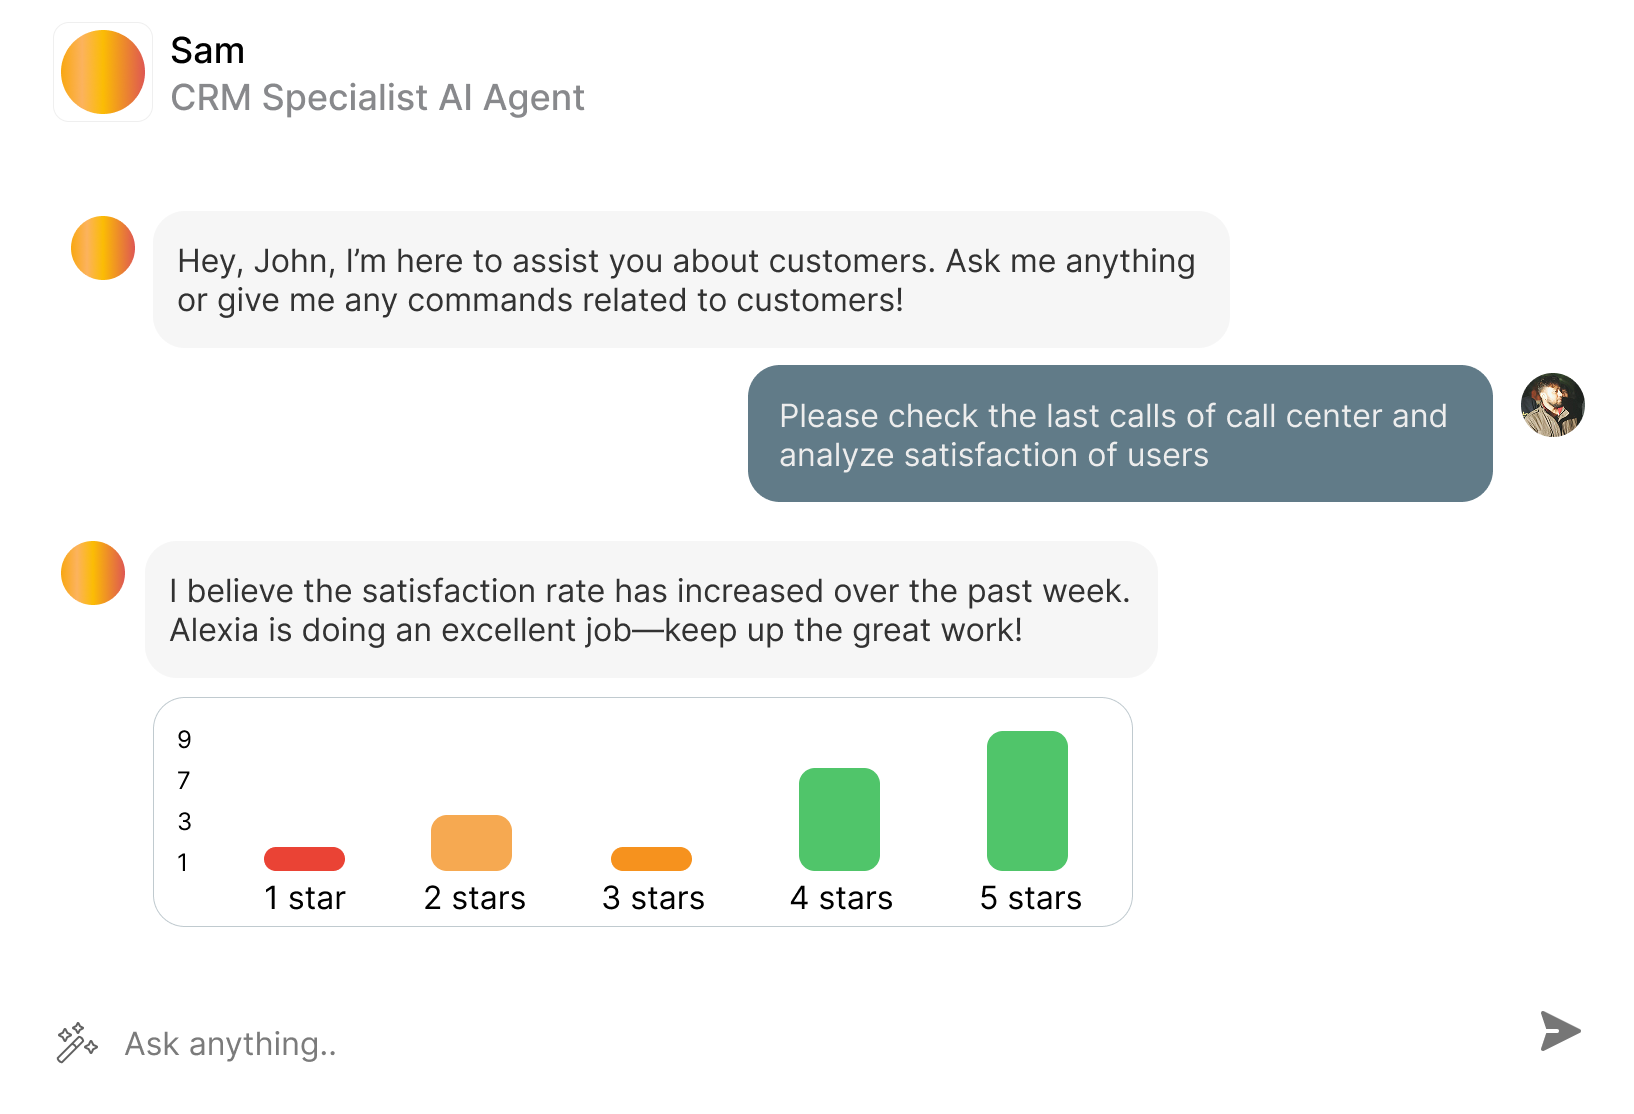Viewport: 1634px width, 1114px height.
Task: Select the orange 3 stars bar
Action: coord(651,859)
